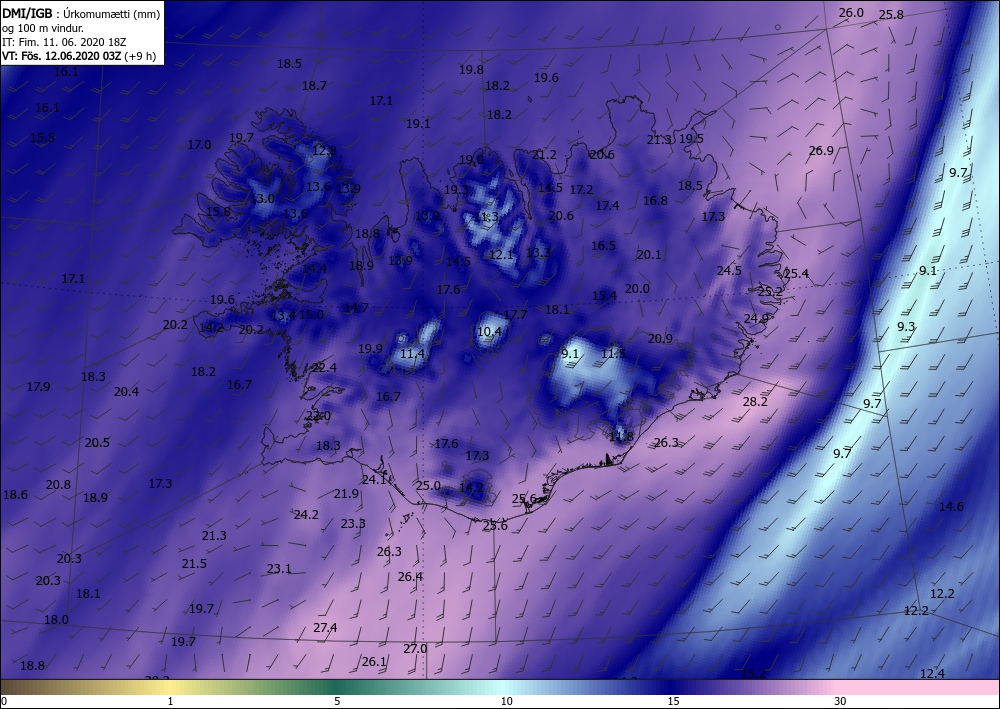Click the map value 11.8
1000x709 pixels.
621,437
